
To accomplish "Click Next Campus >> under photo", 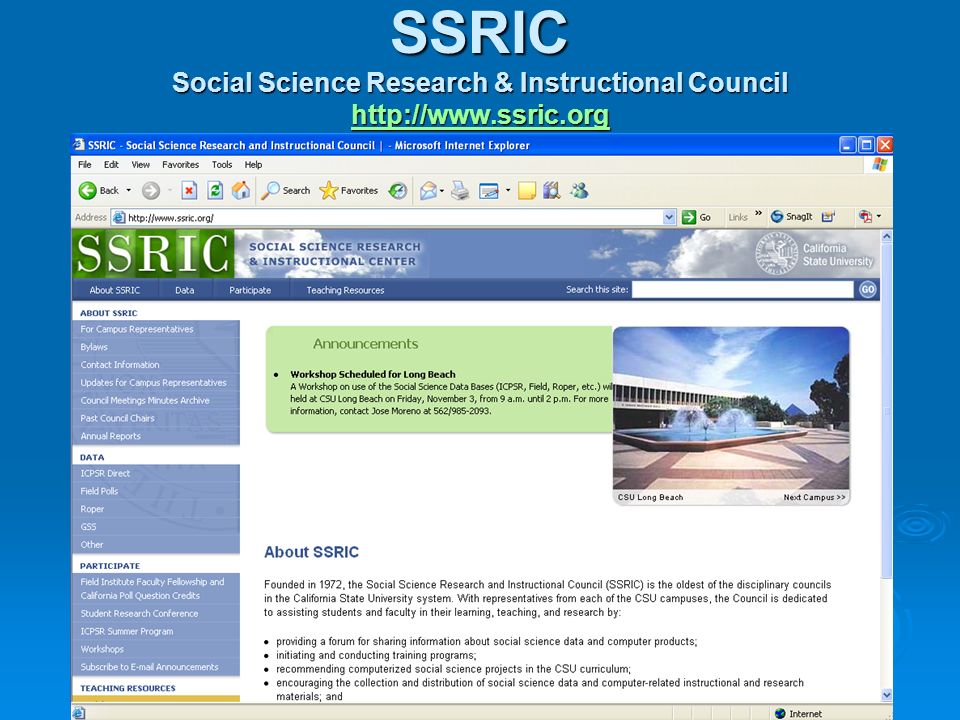I will click(814, 497).
